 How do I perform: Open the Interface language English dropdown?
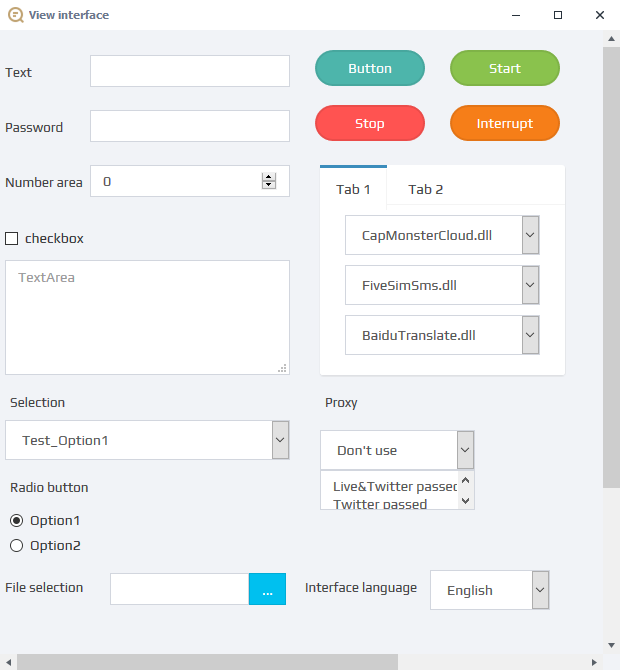540,590
